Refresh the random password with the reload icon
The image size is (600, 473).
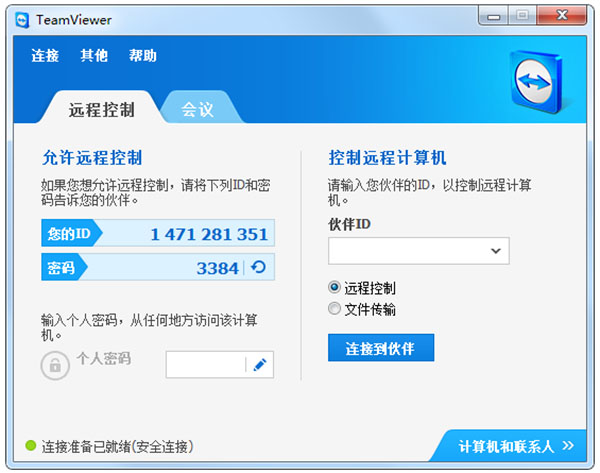pos(258,267)
